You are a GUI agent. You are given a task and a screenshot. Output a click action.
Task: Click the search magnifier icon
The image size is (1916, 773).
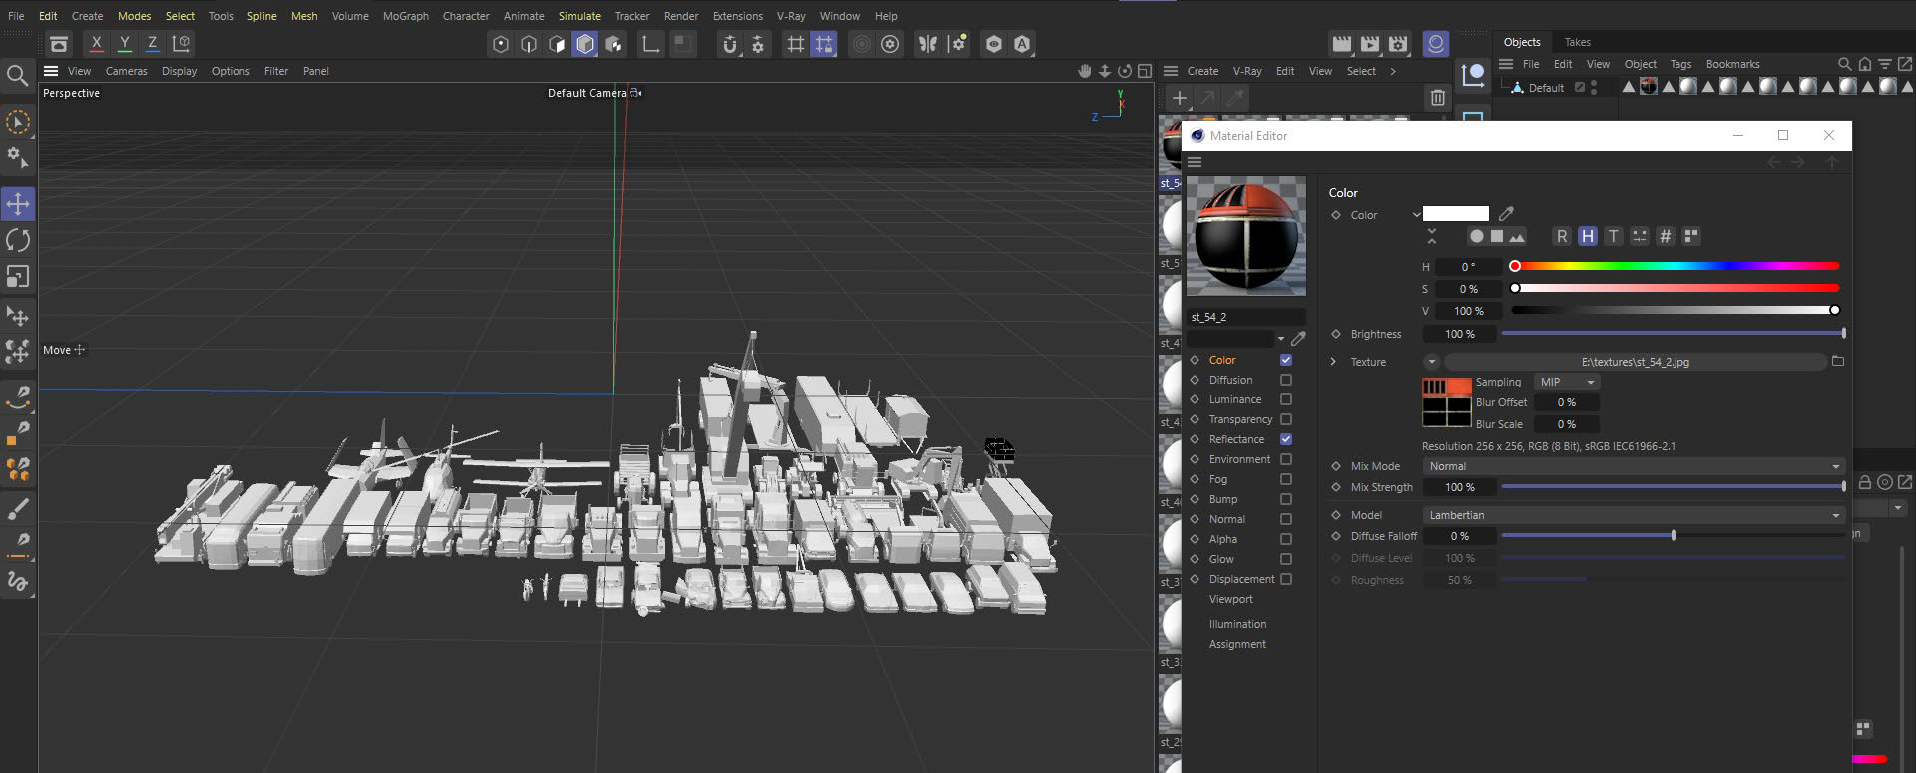click(17, 76)
